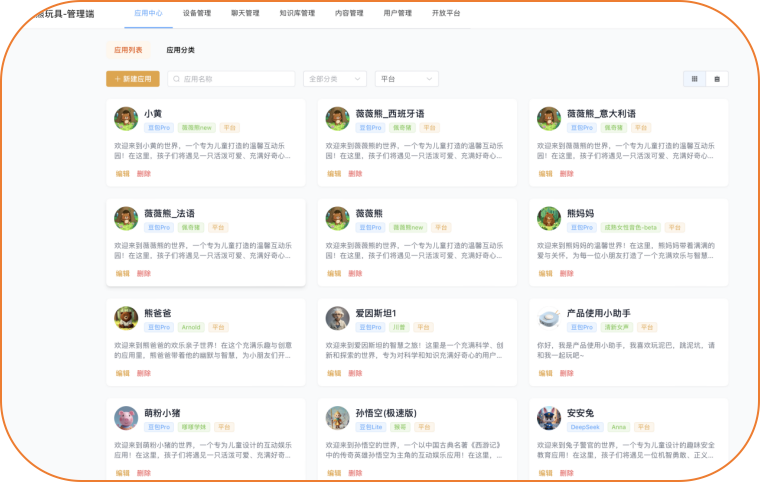Click the 熊妈妈 avatar icon

pyautogui.click(x=549, y=218)
